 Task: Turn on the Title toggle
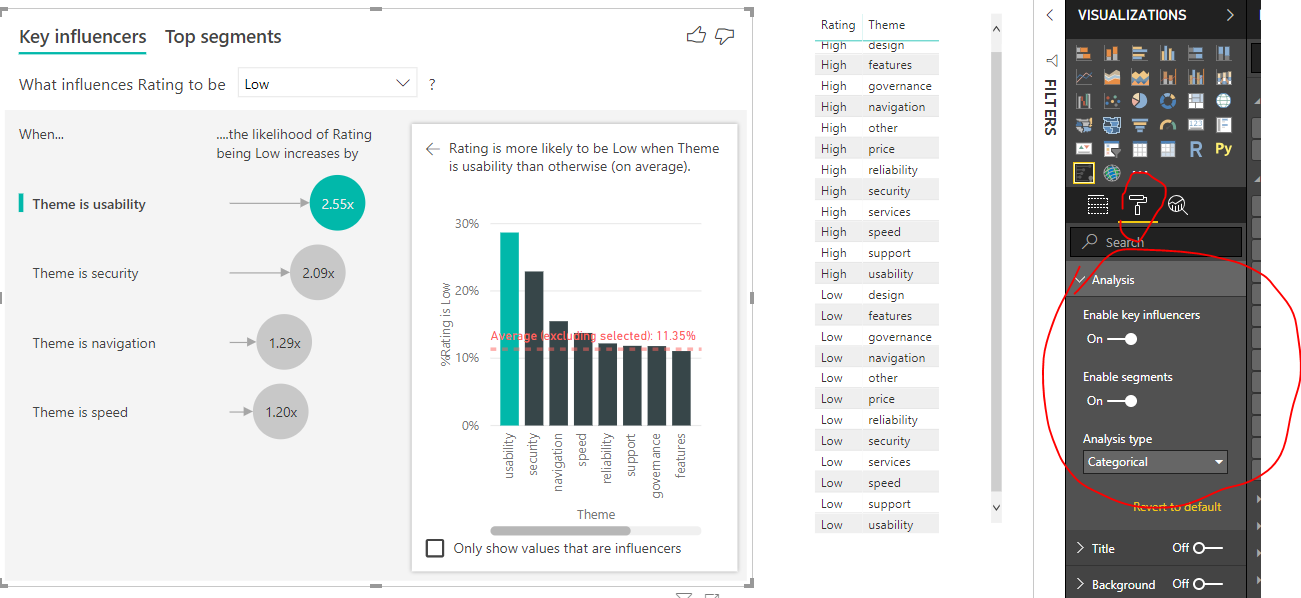pos(1208,548)
